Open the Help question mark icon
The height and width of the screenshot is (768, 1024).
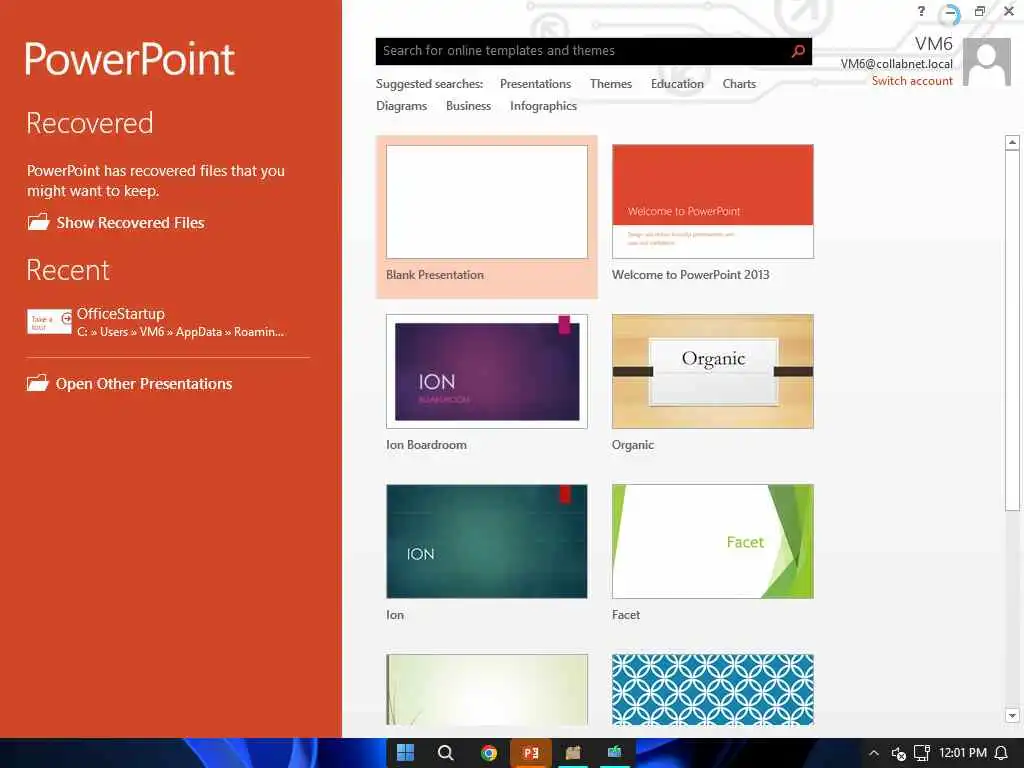921,11
